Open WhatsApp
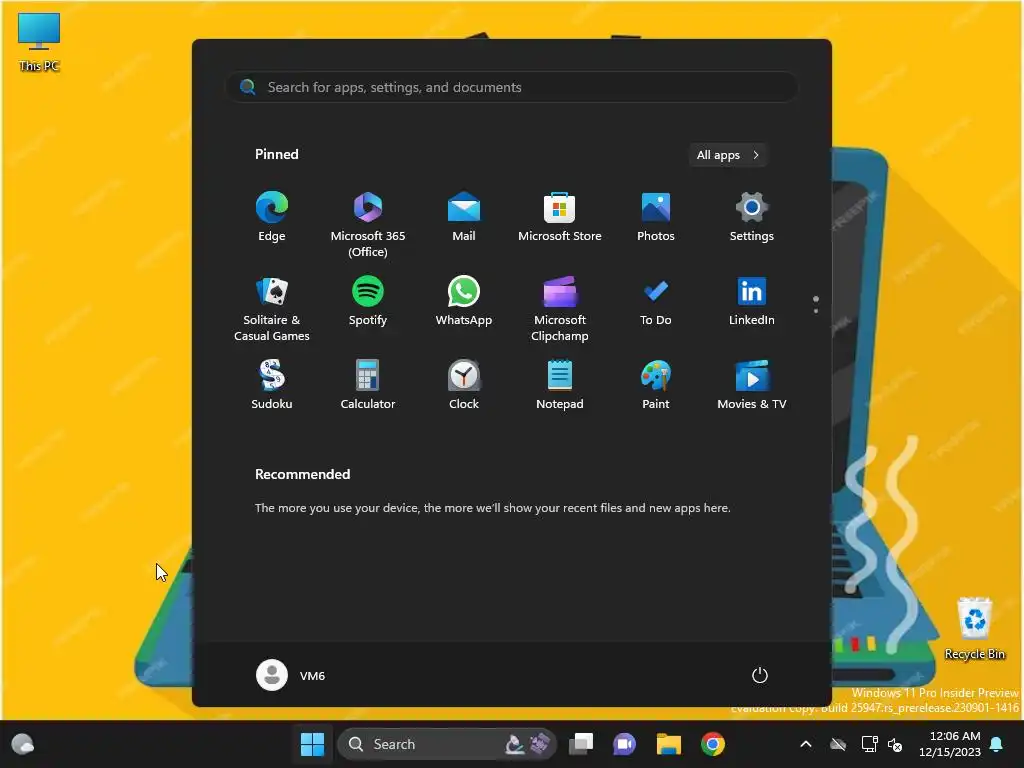 point(464,301)
